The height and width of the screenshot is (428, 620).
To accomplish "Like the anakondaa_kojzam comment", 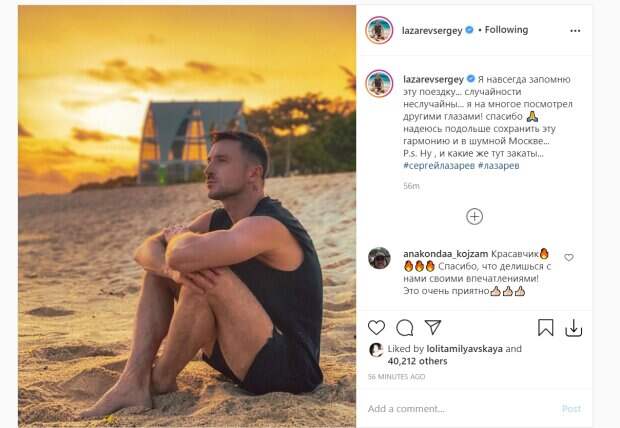I will [x=569, y=258].
